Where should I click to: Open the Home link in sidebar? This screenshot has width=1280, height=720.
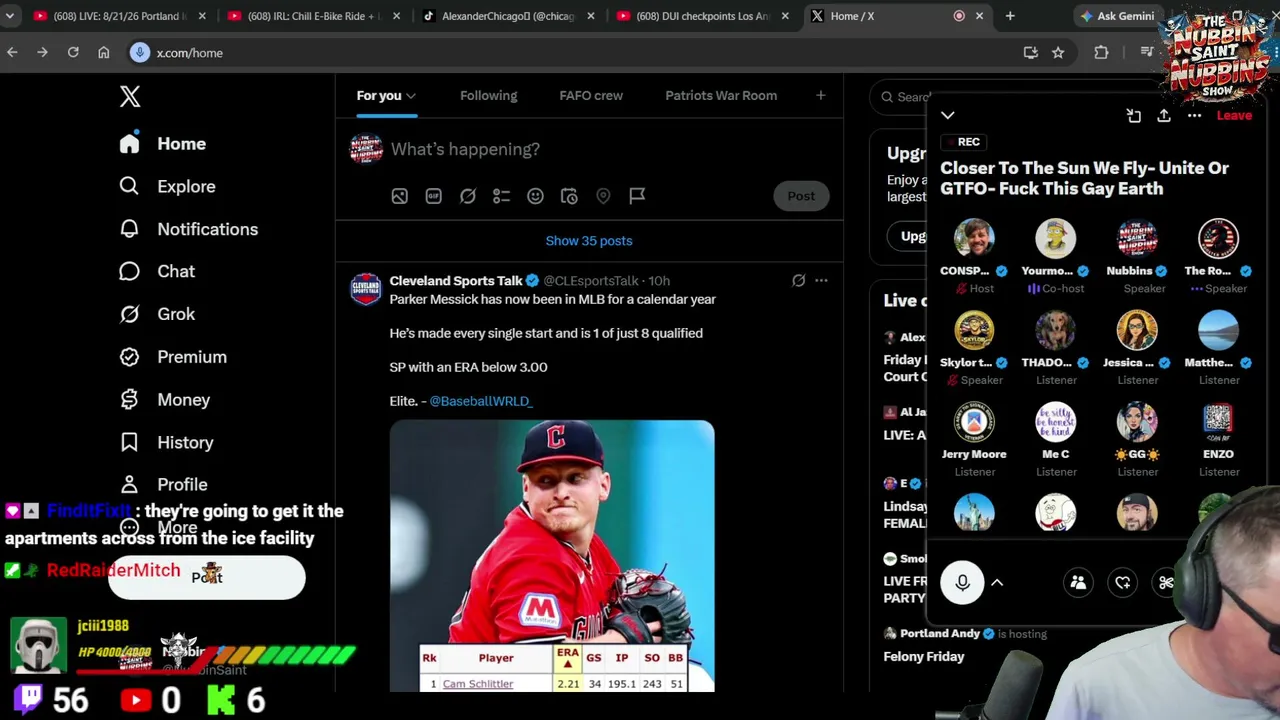pos(163,144)
